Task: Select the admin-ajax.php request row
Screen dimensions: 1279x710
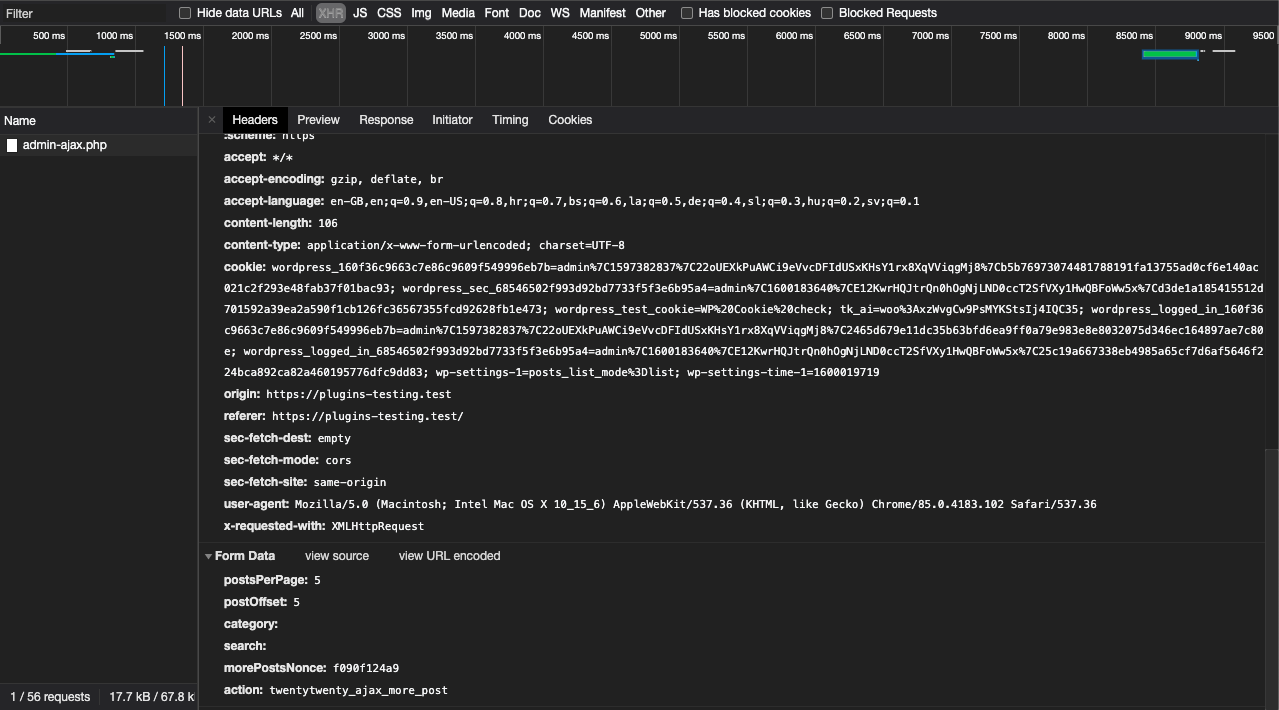Action: click(x=65, y=144)
